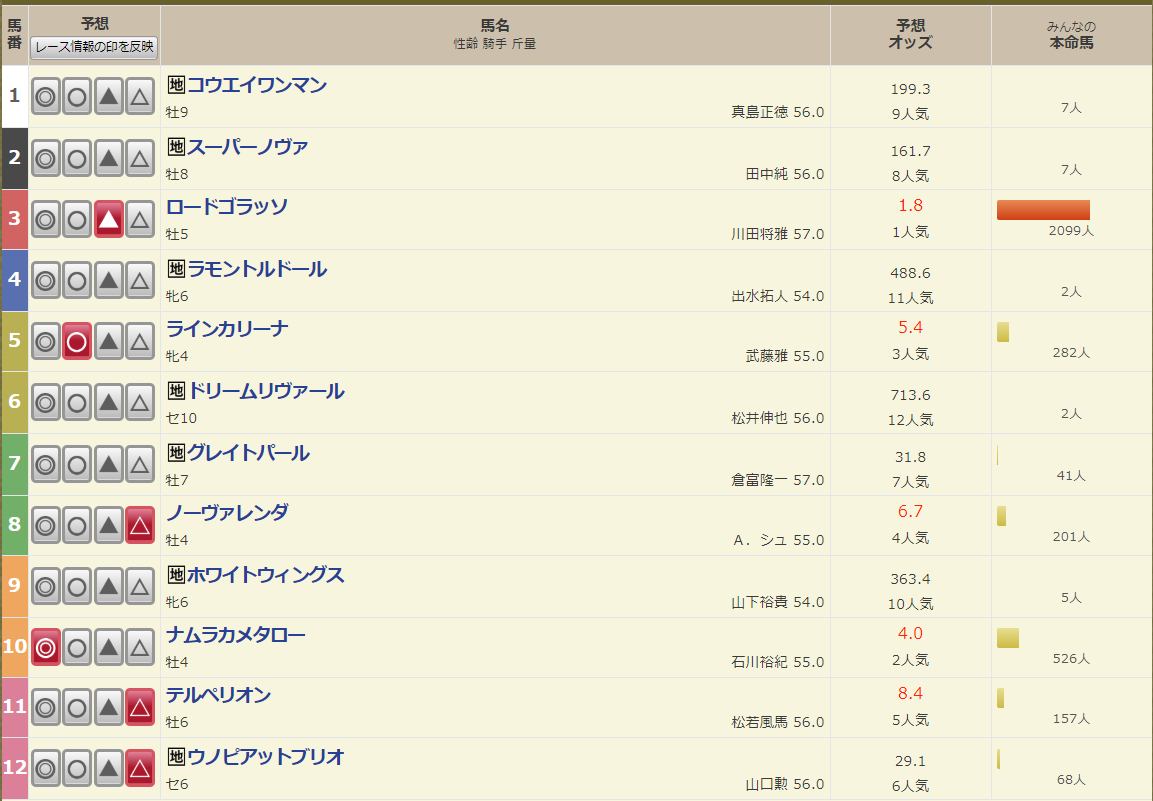Click the orange 2099人 popularity bar

point(1043,210)
